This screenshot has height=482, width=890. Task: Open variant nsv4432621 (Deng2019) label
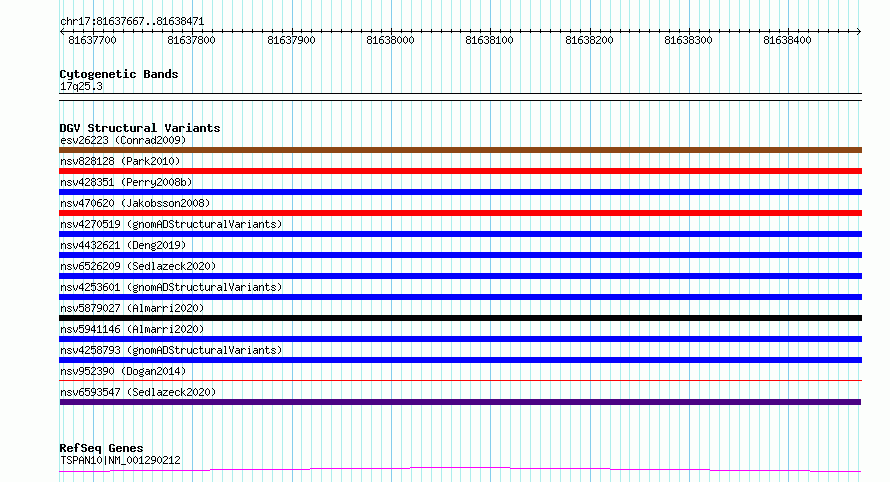[x=123, y=245]
